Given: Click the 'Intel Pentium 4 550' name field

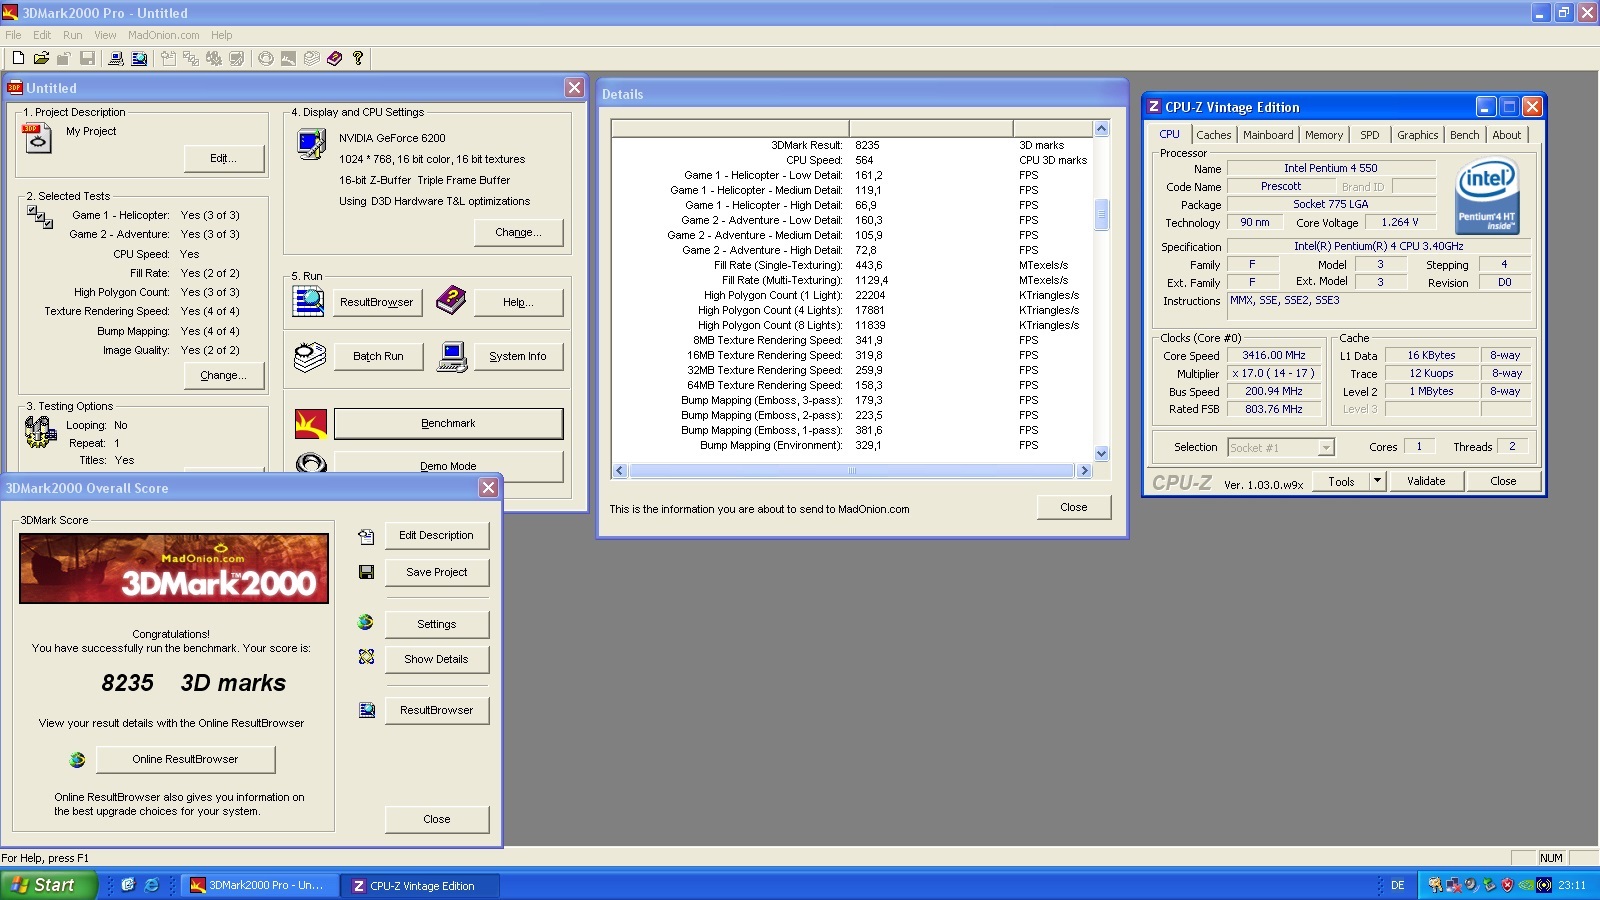Looking at the screenshot, I should pyautogui.click(x=1331, y=168).
